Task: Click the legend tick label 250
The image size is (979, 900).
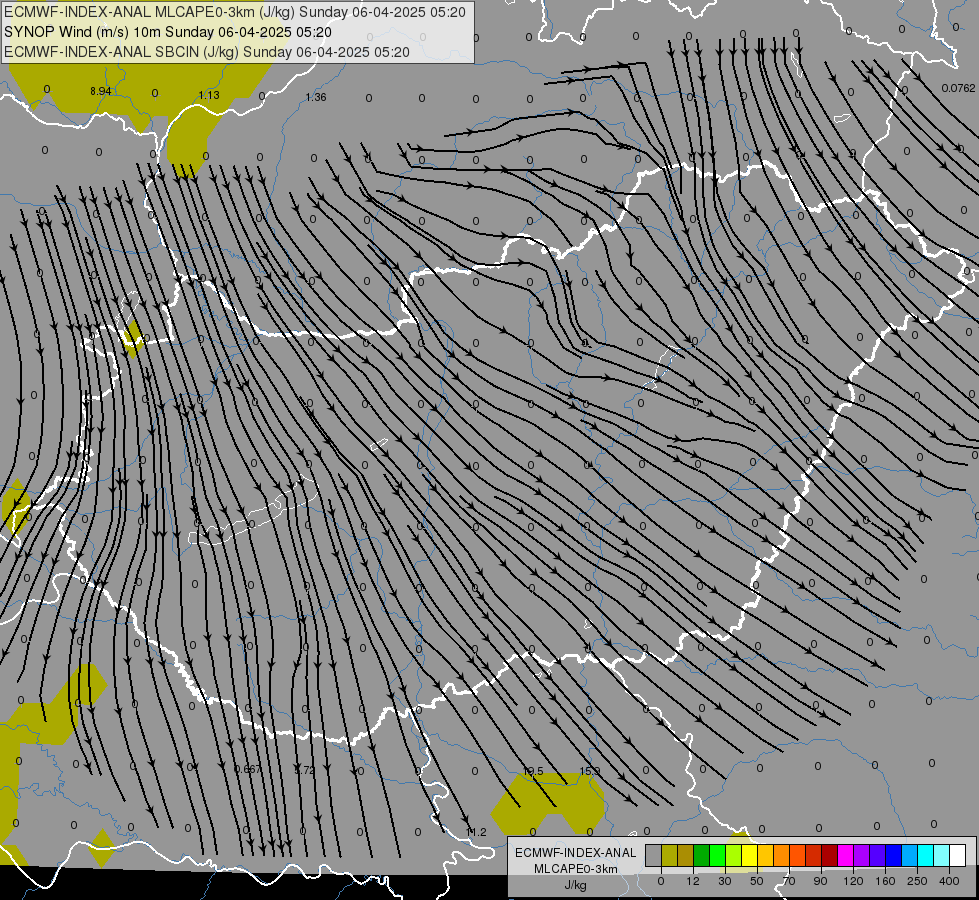Action: (x=917, y=881)
